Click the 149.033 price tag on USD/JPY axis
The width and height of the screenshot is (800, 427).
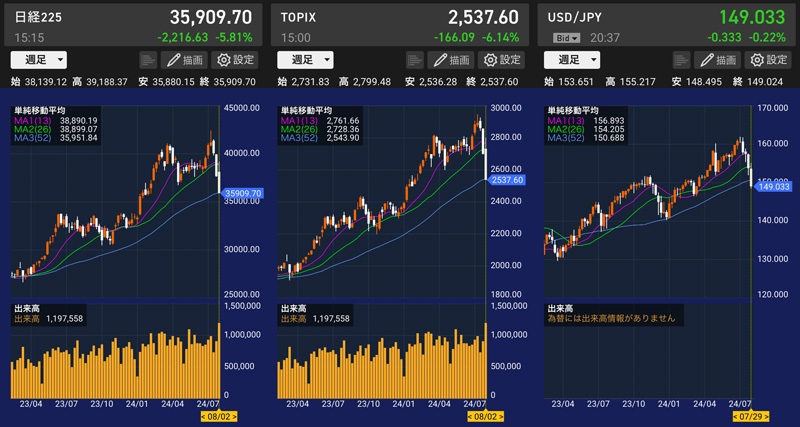772,187
